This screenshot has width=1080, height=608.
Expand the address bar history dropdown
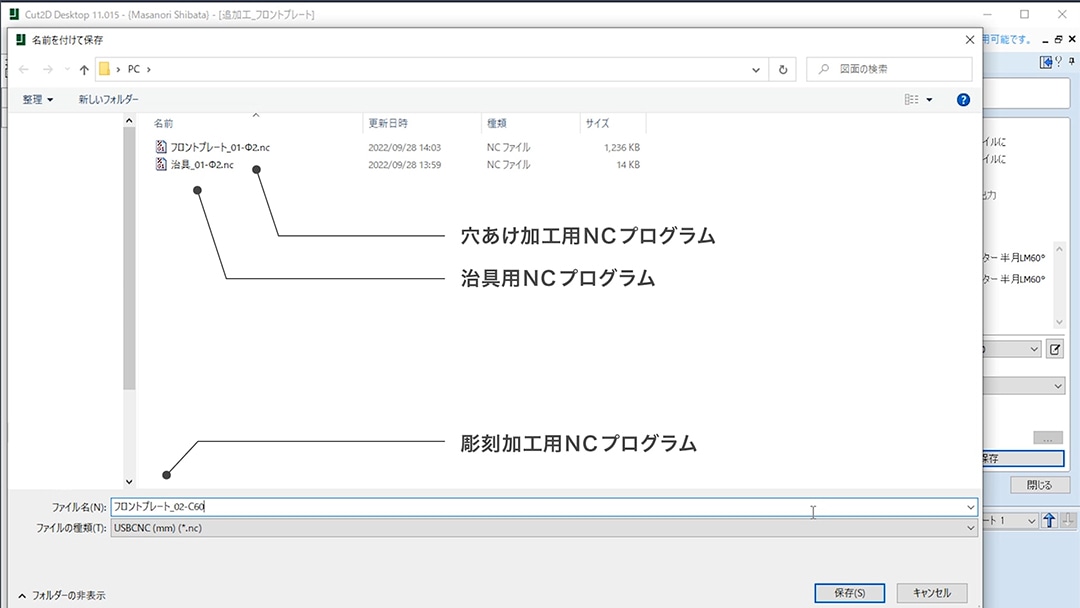757,70
